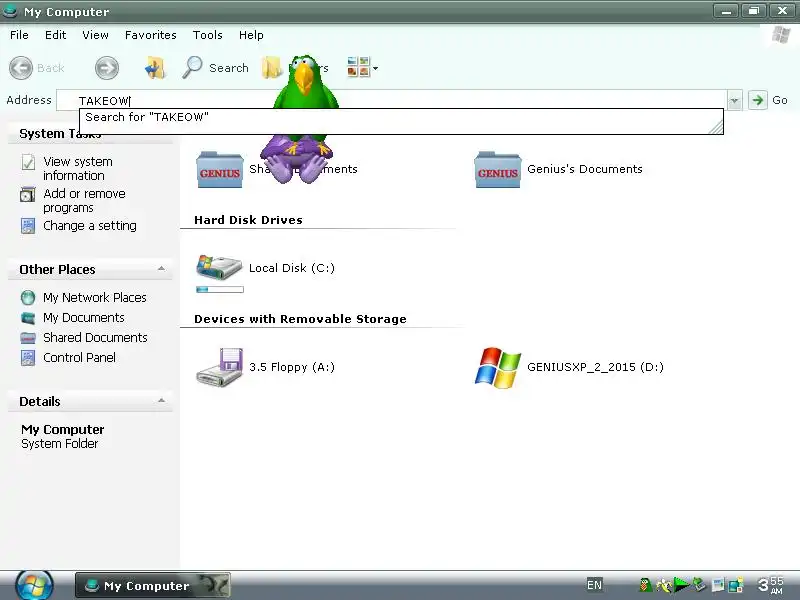
Task: Open the Views button dropdown arrow
Action: pyautogui.click(x=376, y=68)
